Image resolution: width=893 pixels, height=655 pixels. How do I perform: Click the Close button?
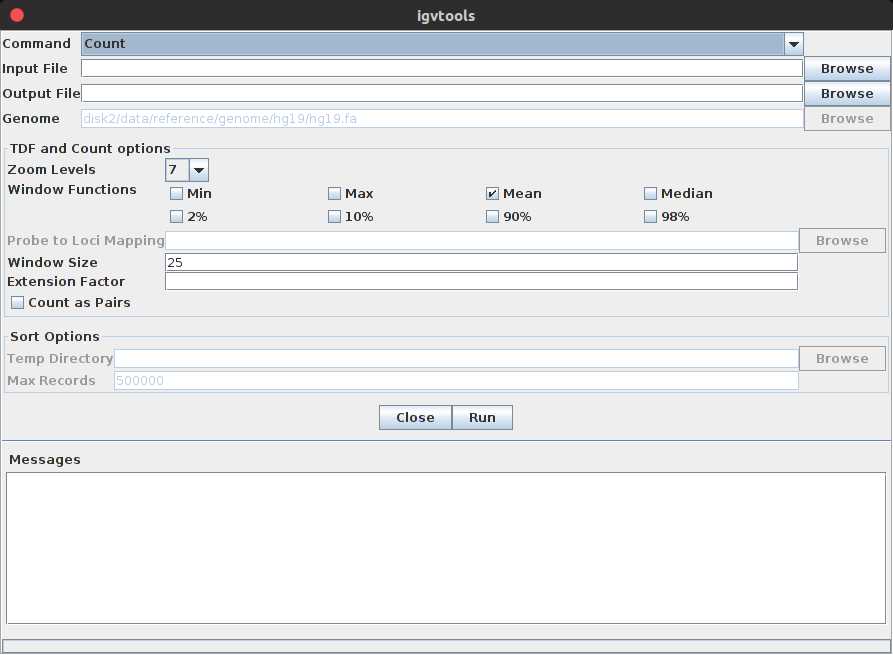(415, 417)
